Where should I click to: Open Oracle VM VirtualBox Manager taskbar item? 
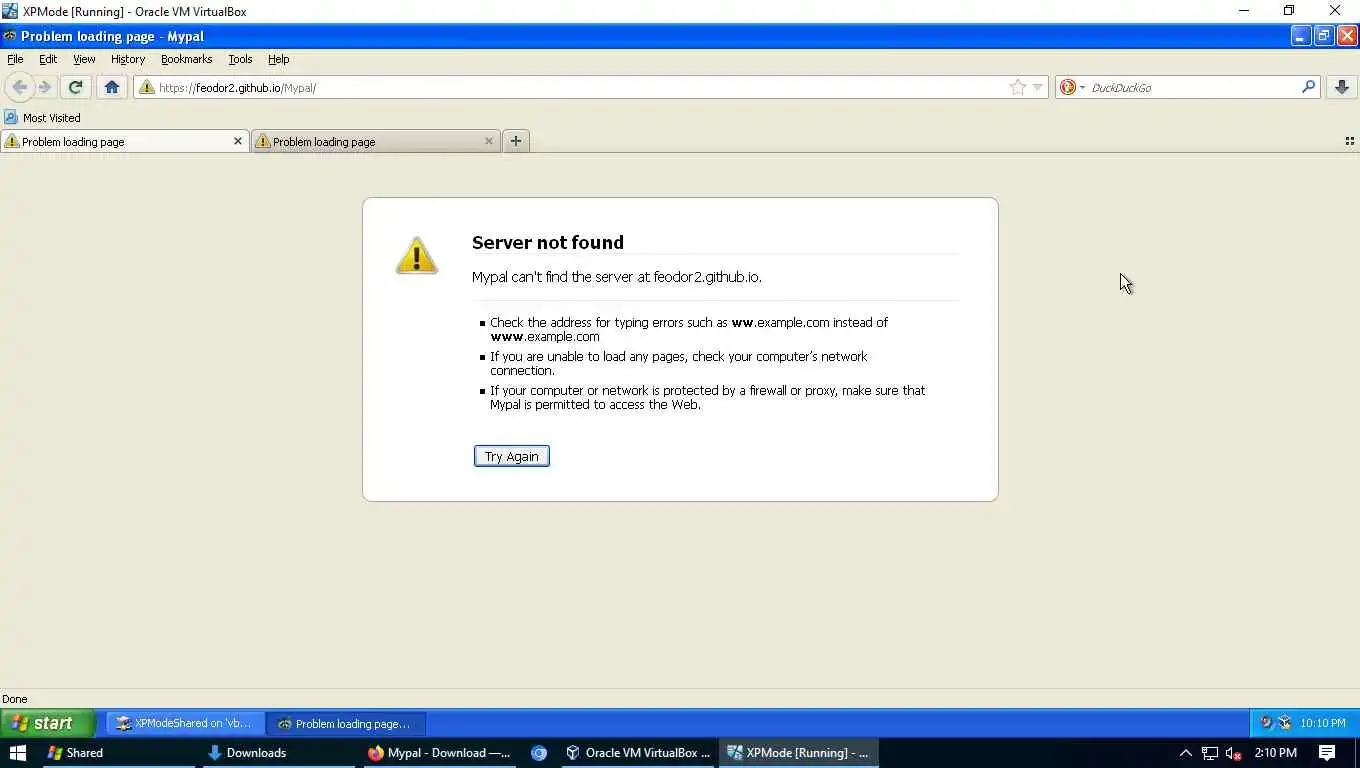pos(638,753)
